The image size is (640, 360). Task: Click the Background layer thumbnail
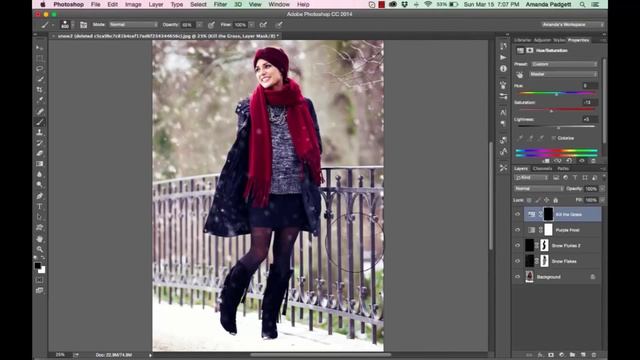click(529, 276)
